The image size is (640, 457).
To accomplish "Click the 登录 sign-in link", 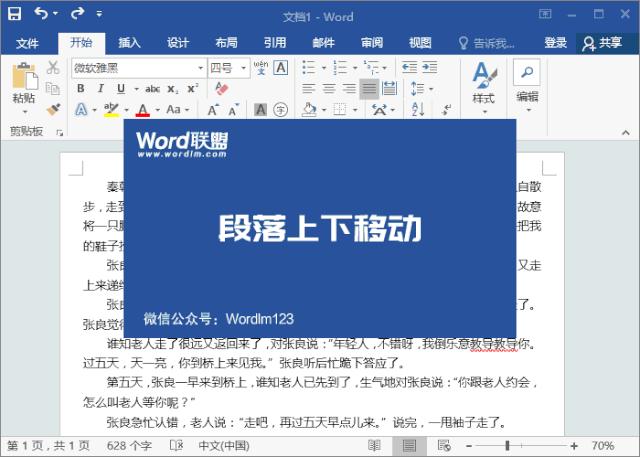I will pos(556,42).
